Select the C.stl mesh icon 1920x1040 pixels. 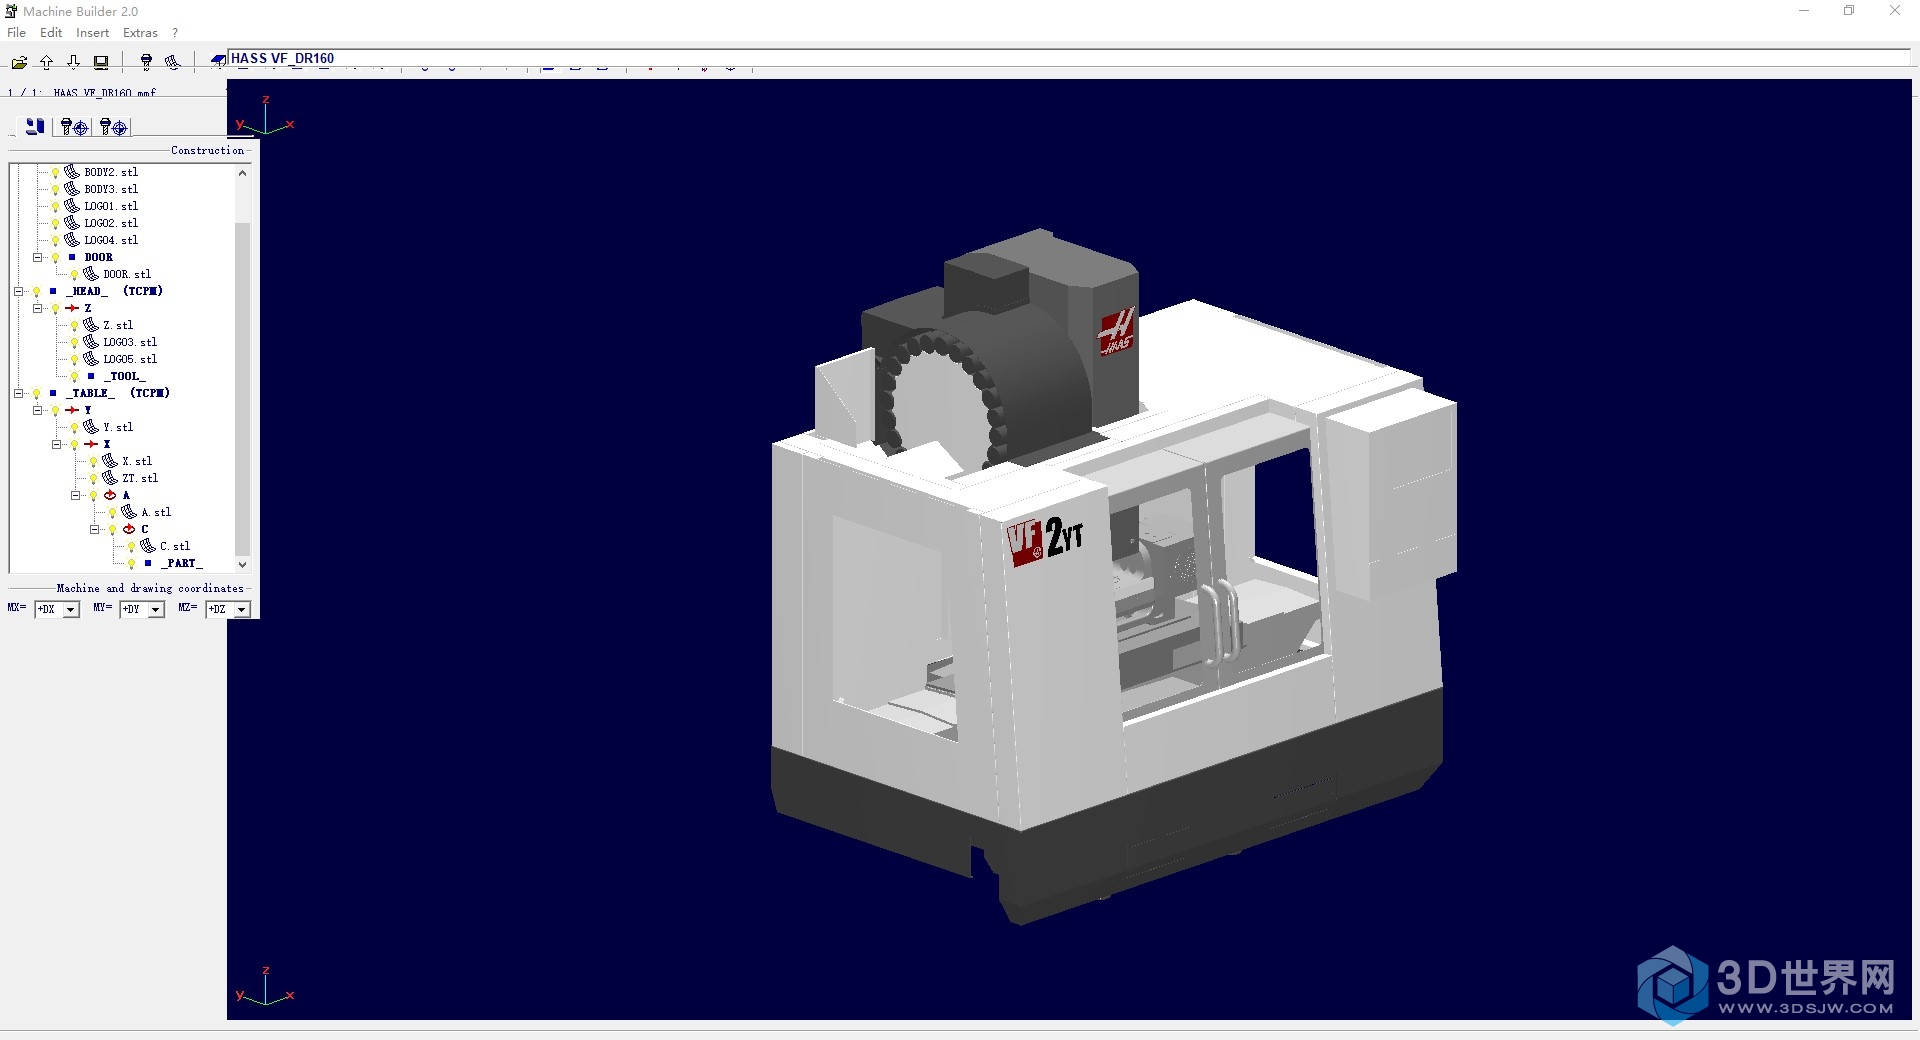[x=148, y=546]
